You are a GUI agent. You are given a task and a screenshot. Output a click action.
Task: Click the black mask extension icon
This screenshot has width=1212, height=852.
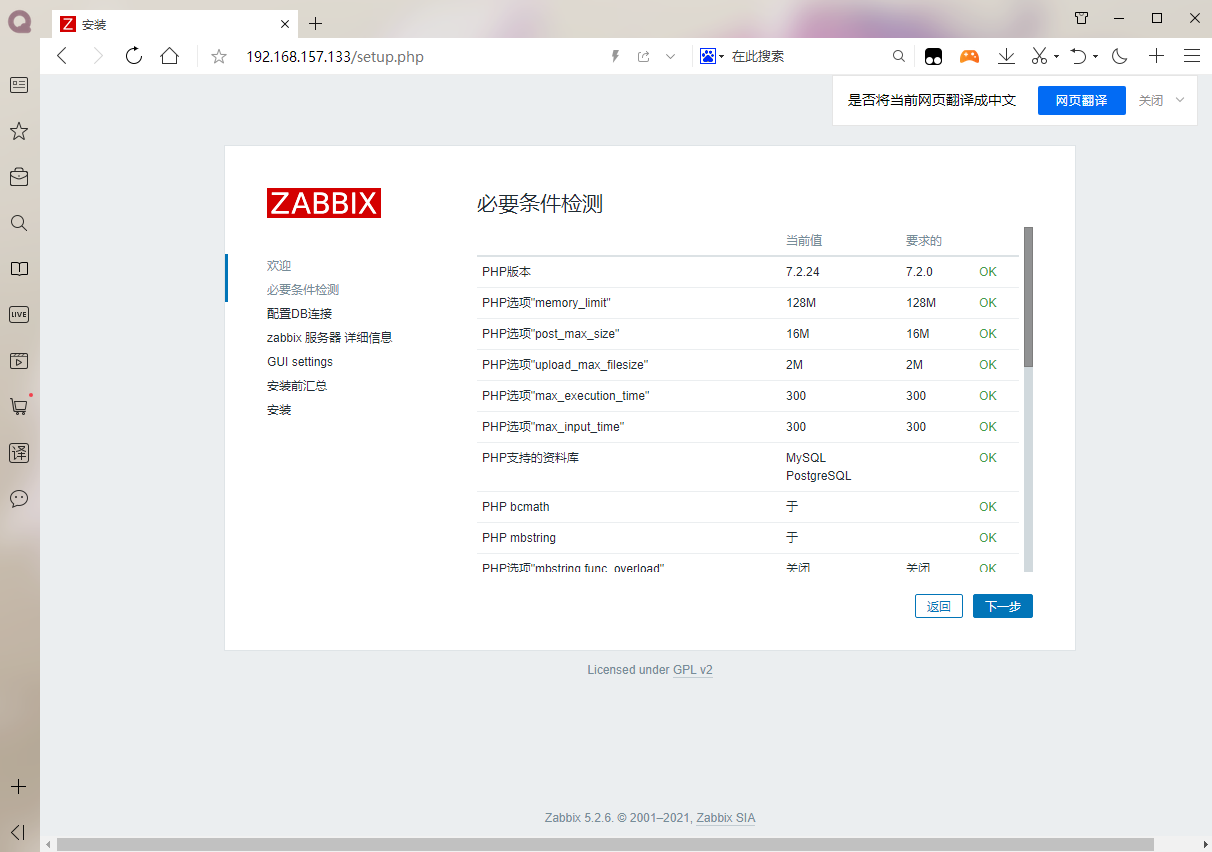point(933,57)
